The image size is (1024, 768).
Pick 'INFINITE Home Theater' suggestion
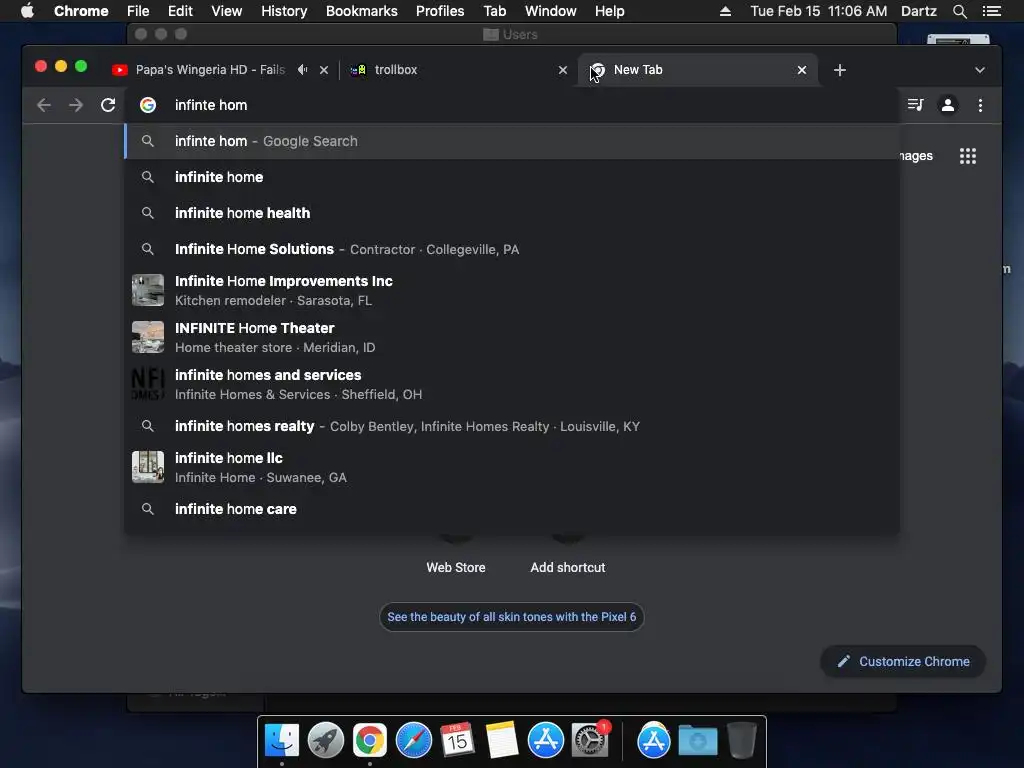tap(512, 338)
